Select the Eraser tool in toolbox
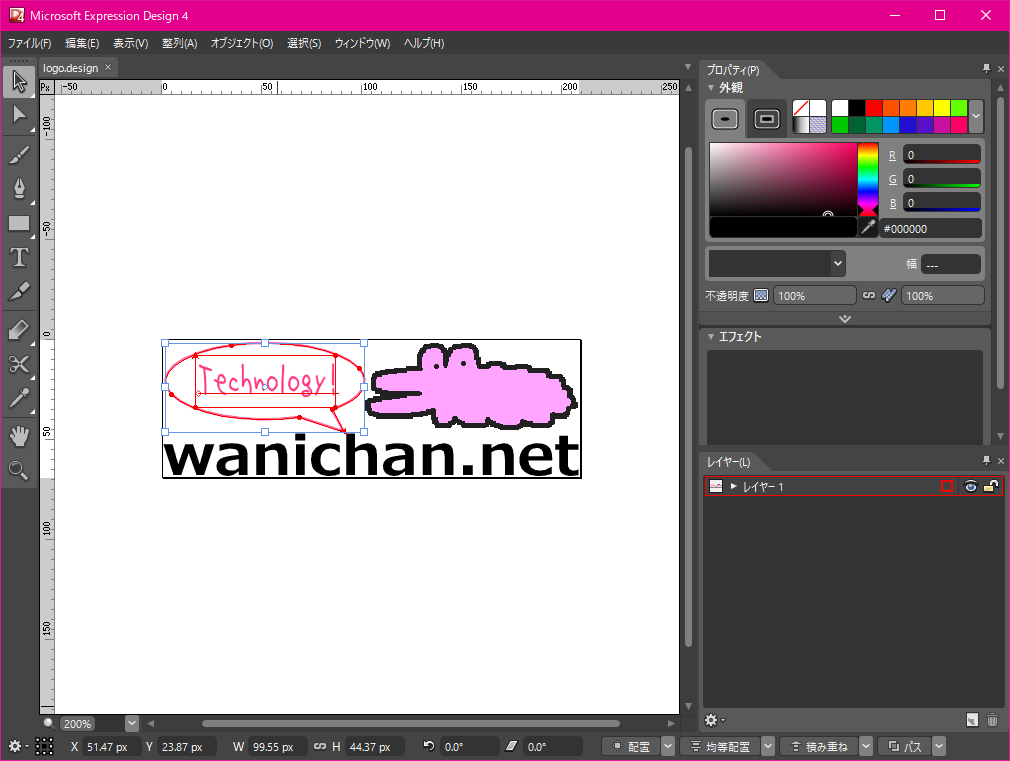1010x761 pixels. point(19,331)
